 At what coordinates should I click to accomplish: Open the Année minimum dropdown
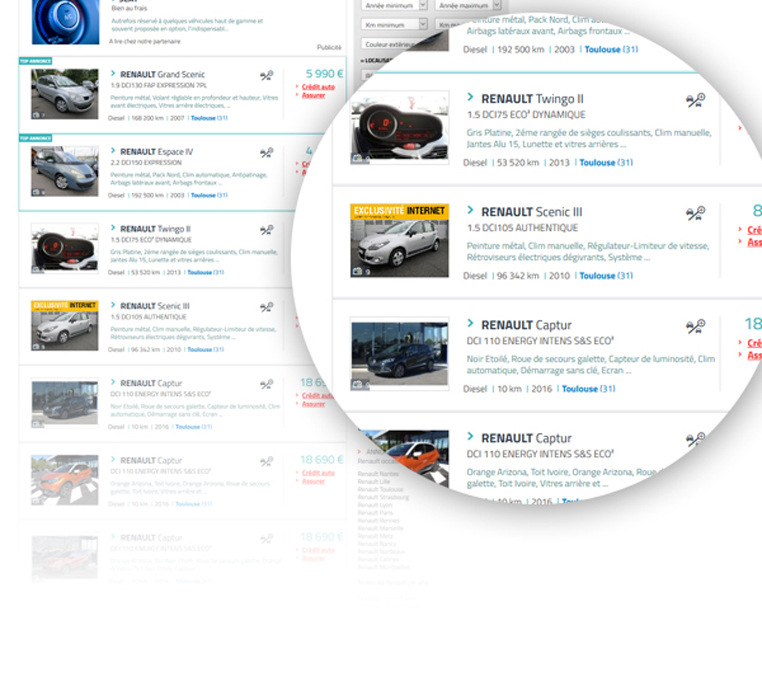coord(393,5)
